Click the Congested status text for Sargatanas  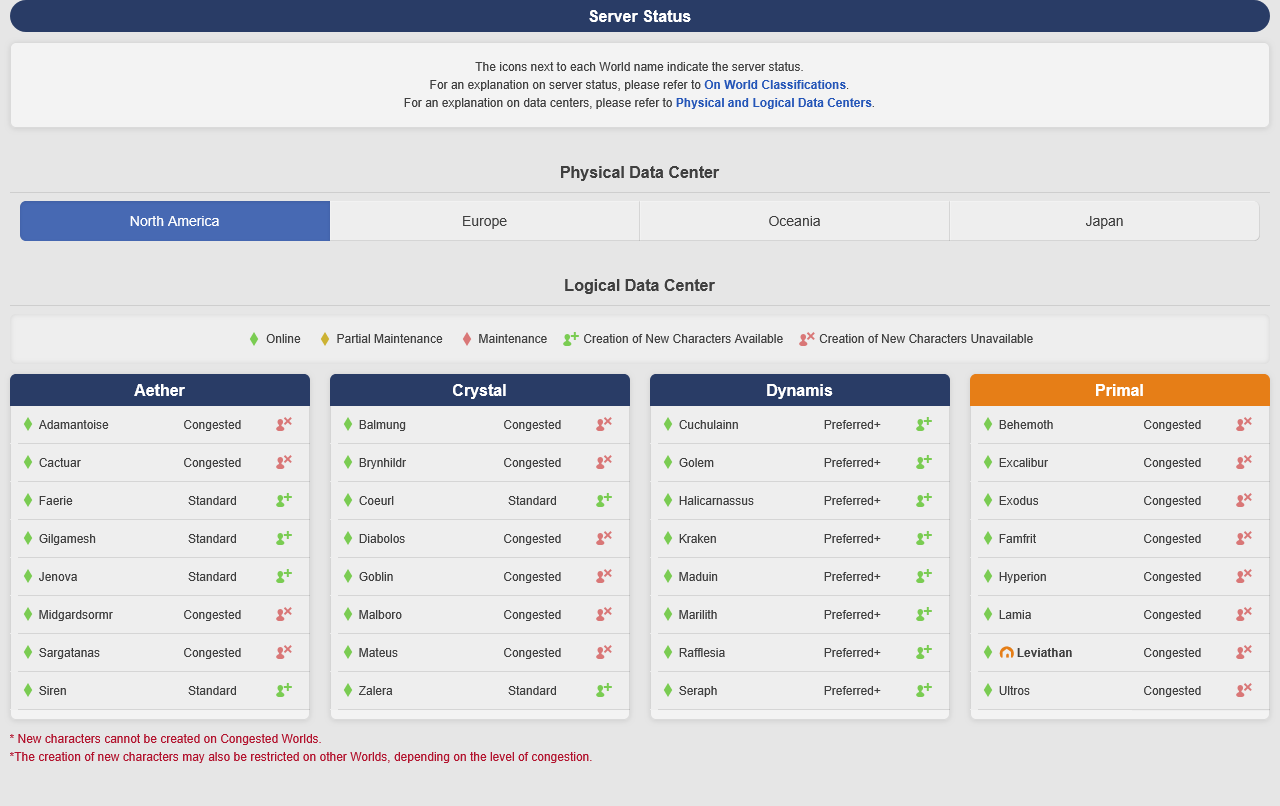click(212, 653)
